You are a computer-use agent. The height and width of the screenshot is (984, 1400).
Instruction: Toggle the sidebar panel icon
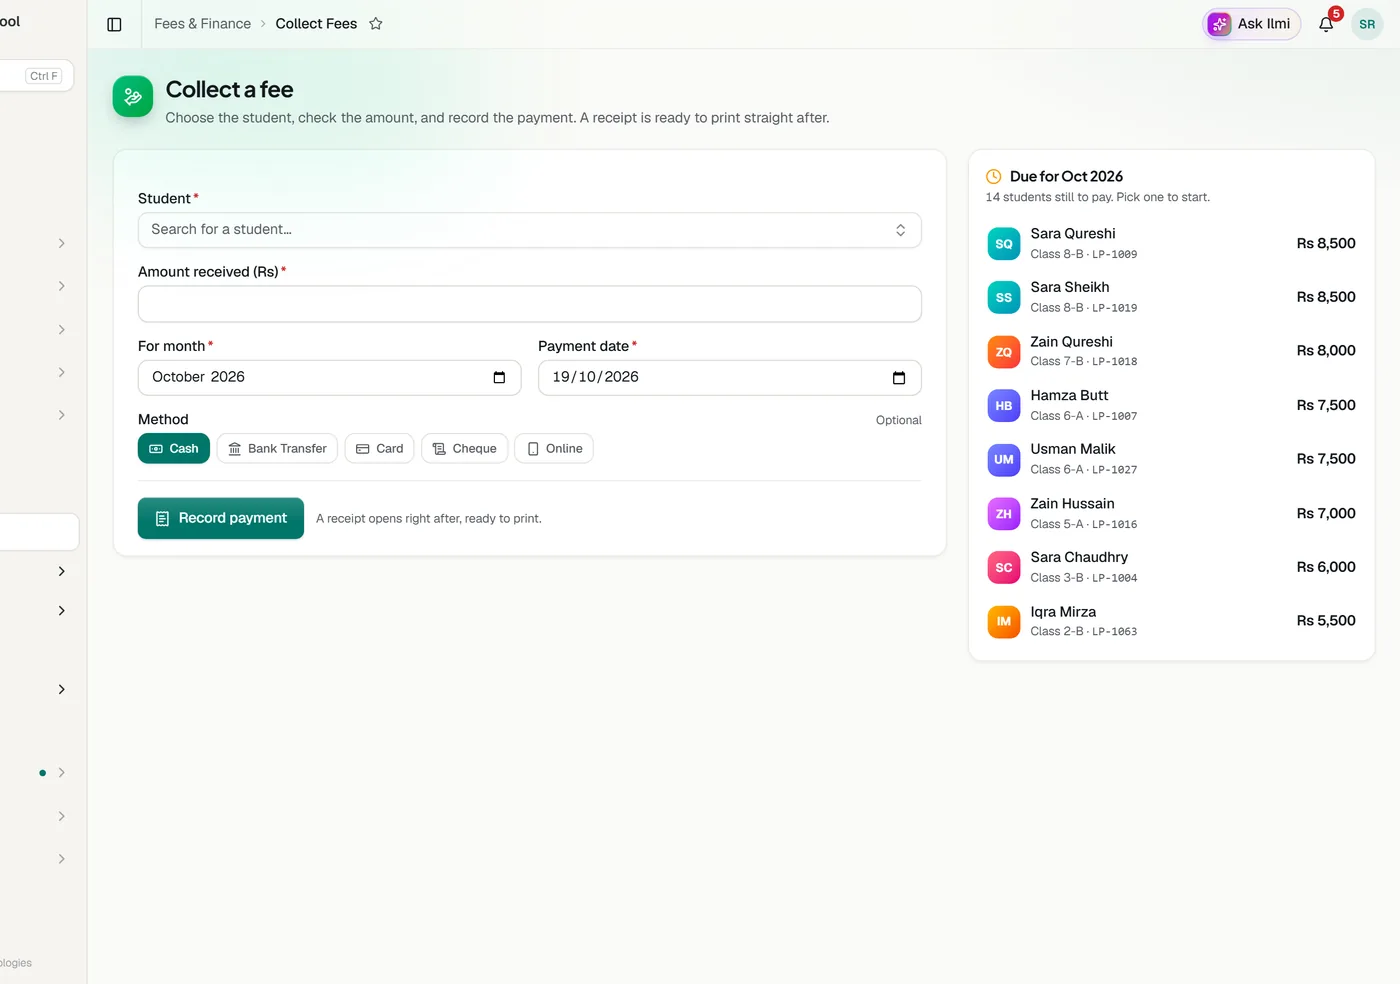coord(114,24)
